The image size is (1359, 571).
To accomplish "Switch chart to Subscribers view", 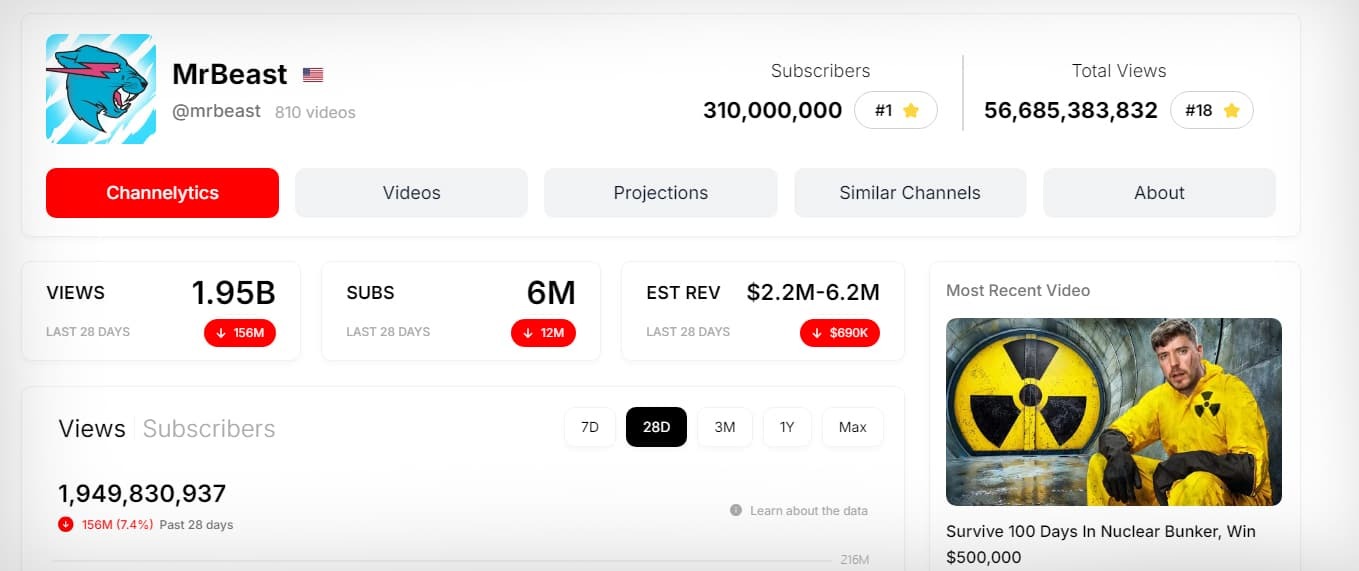I will [209, 429].
